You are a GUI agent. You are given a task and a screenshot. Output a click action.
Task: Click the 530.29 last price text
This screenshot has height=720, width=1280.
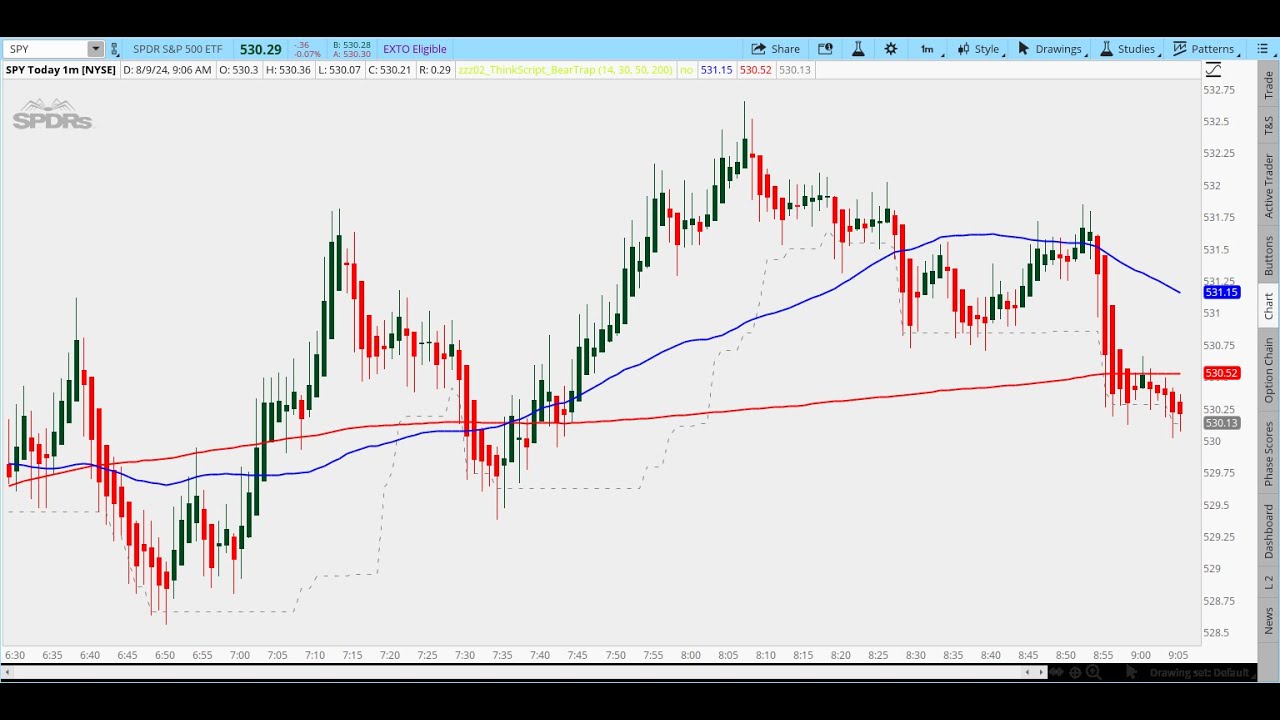[x=260, y=49]
